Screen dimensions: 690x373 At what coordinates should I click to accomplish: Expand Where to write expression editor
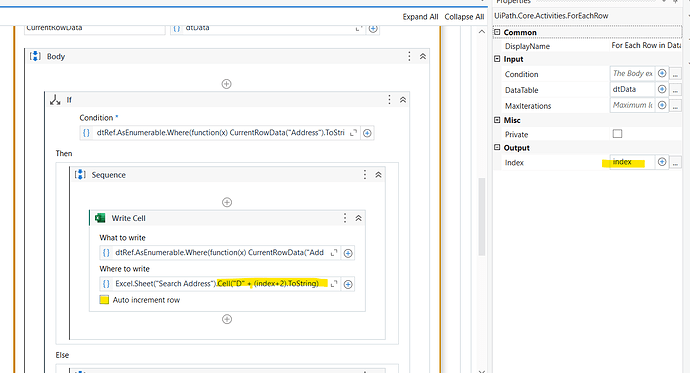[x=334, y=284]
